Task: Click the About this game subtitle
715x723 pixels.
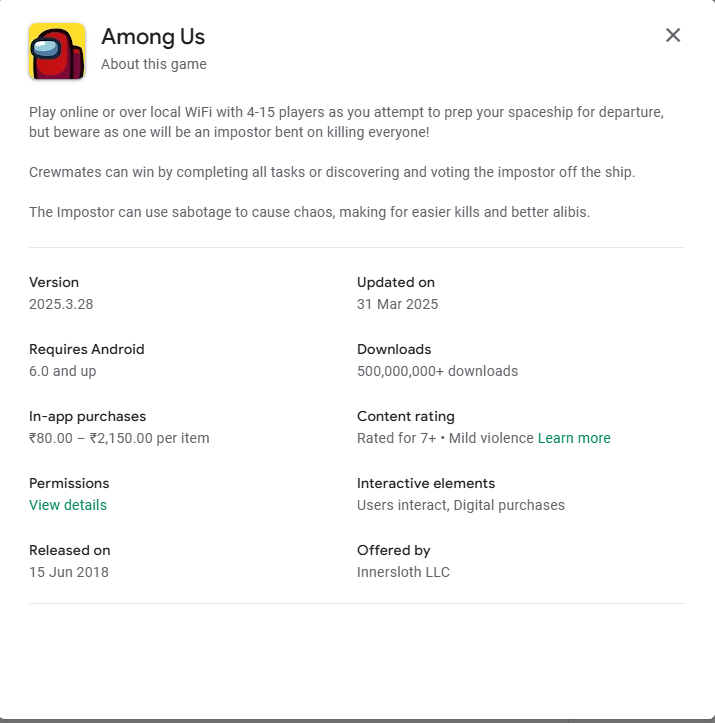Action: pos(154,64)
